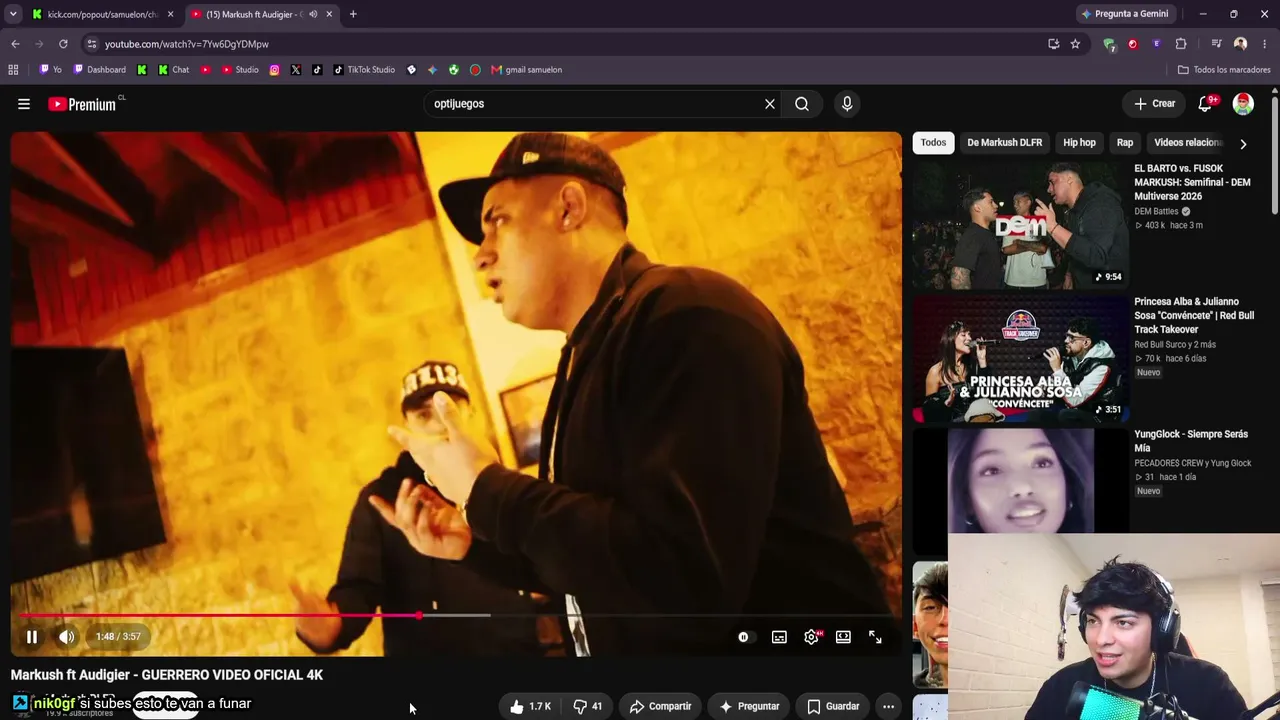
Task: Expand more filter chips with right chevron
Action: coord(1243,144)
